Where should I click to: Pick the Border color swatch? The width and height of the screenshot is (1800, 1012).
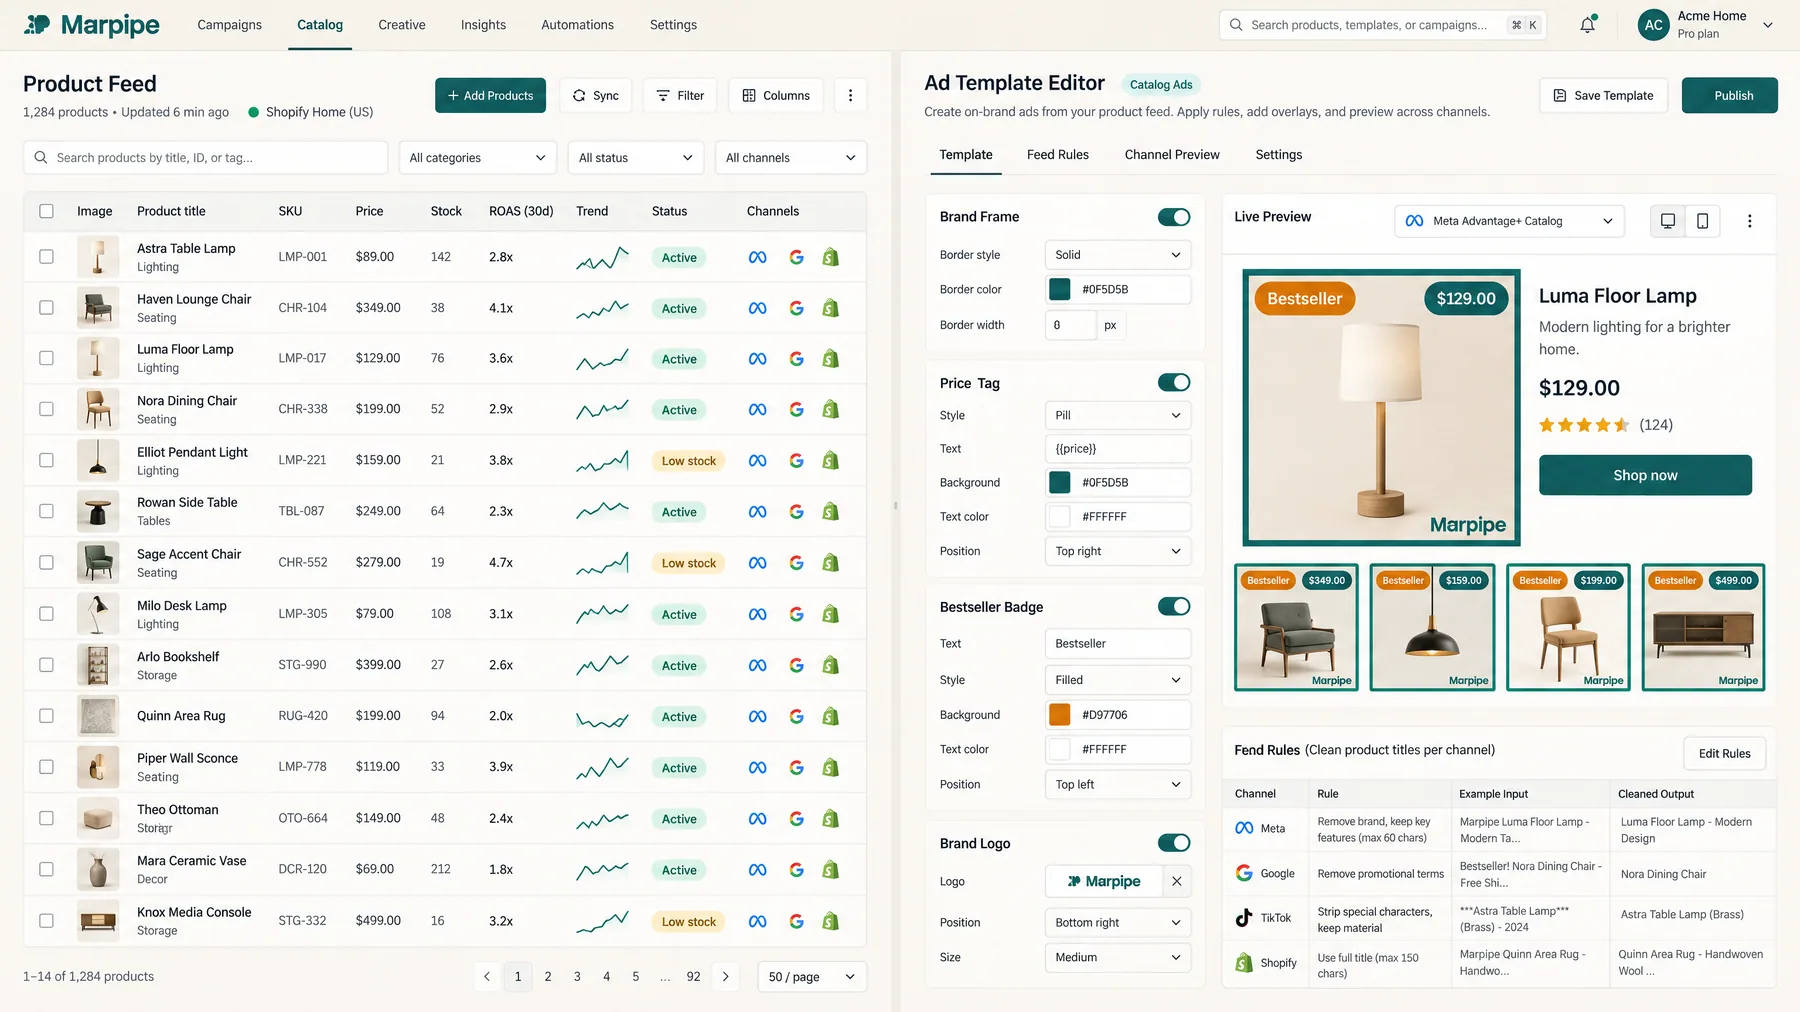click(x=1059, y=290)
